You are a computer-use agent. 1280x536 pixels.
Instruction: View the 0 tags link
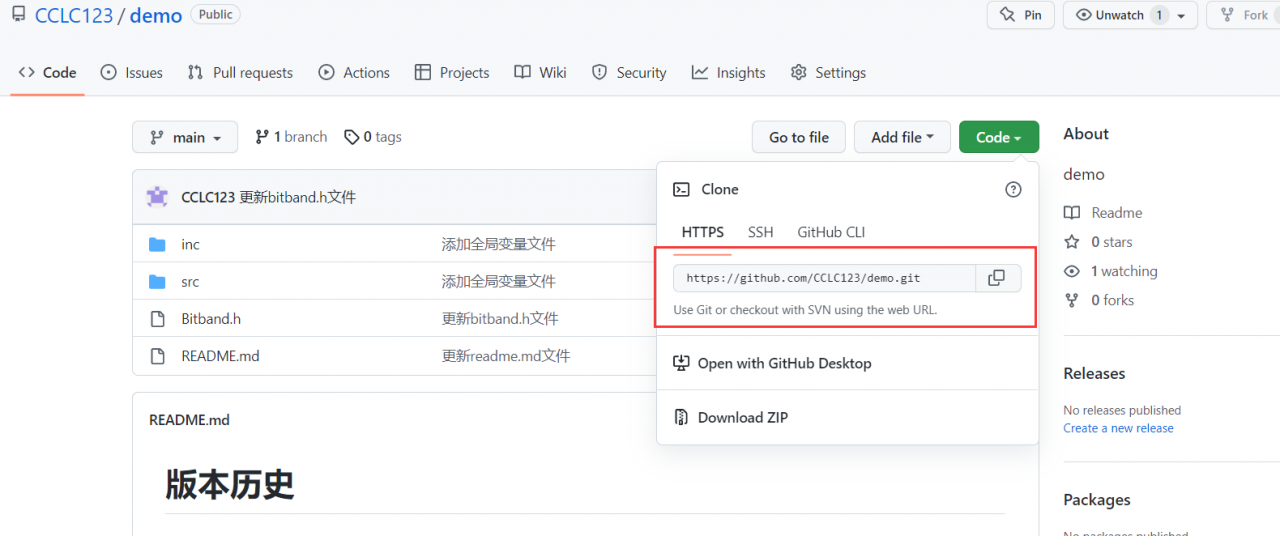[x=373, y=137]
